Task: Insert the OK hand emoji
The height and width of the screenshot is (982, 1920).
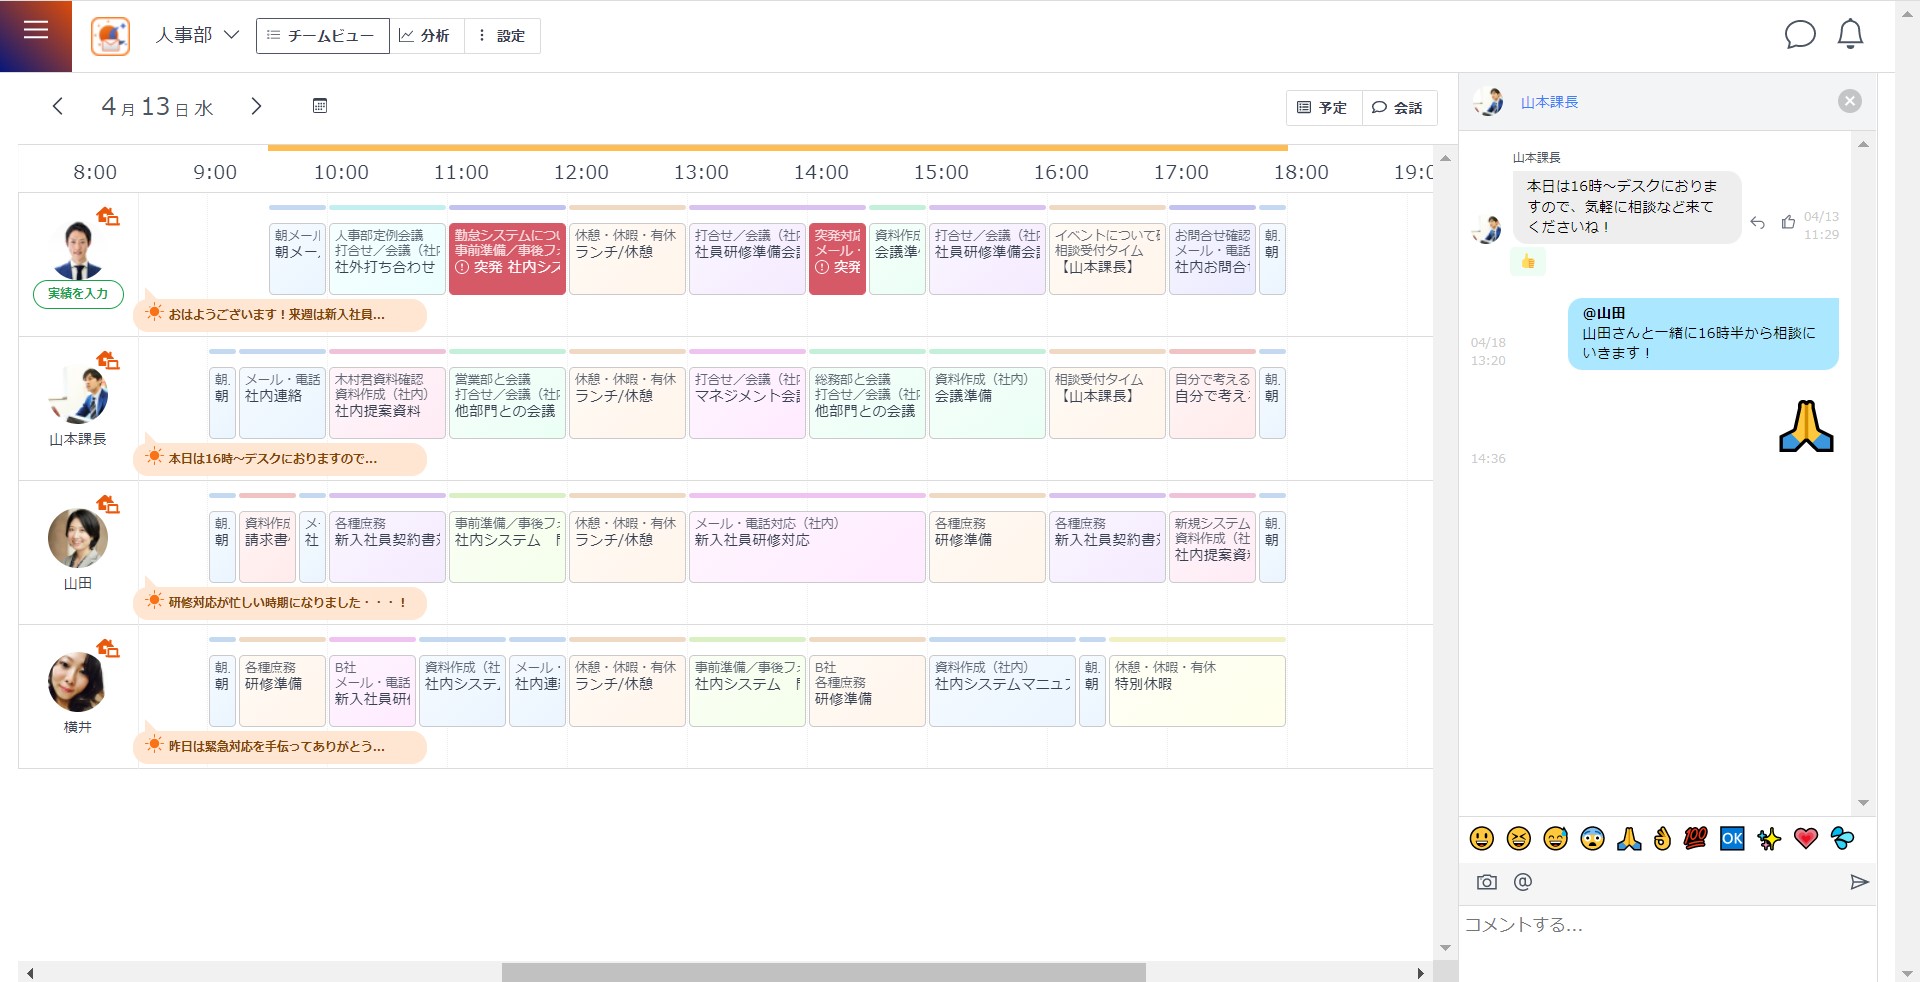Action: pos(1663,838)
